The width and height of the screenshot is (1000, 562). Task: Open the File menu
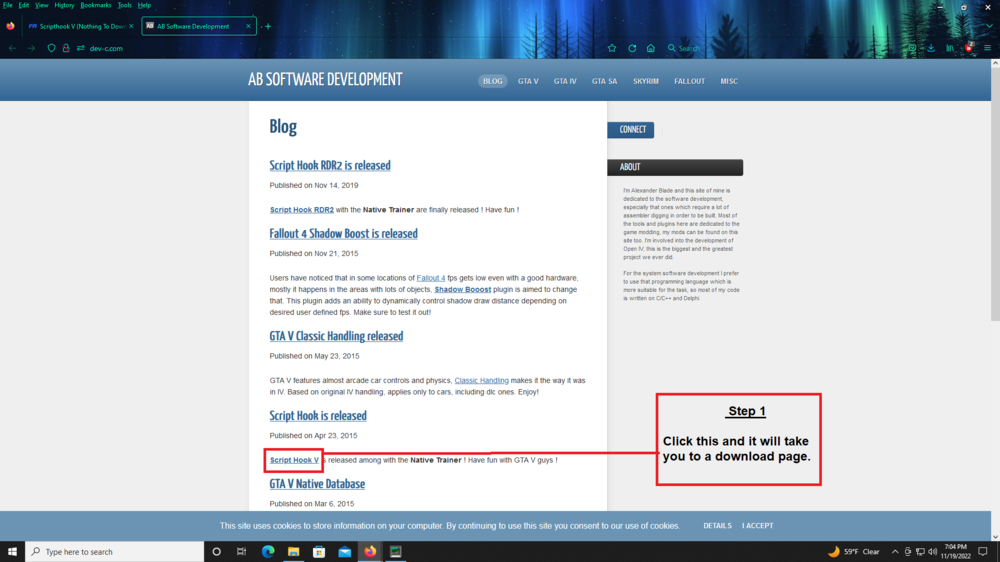tap(8, 5)
